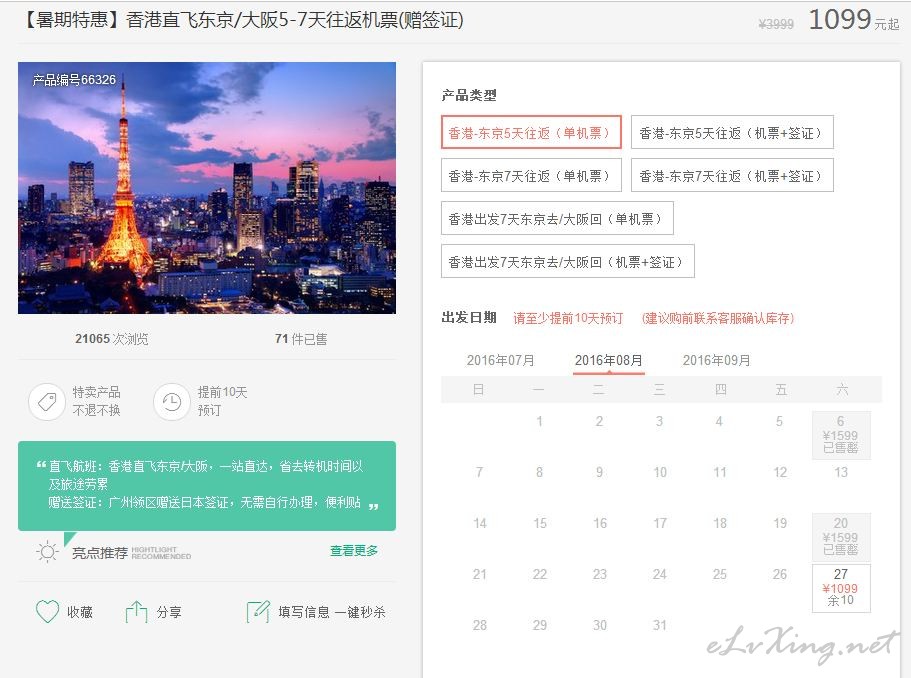Screen dimensions: 911x678
Task: Click the 建议购前联系客服确认库存 notice
Action: point(718,318)
